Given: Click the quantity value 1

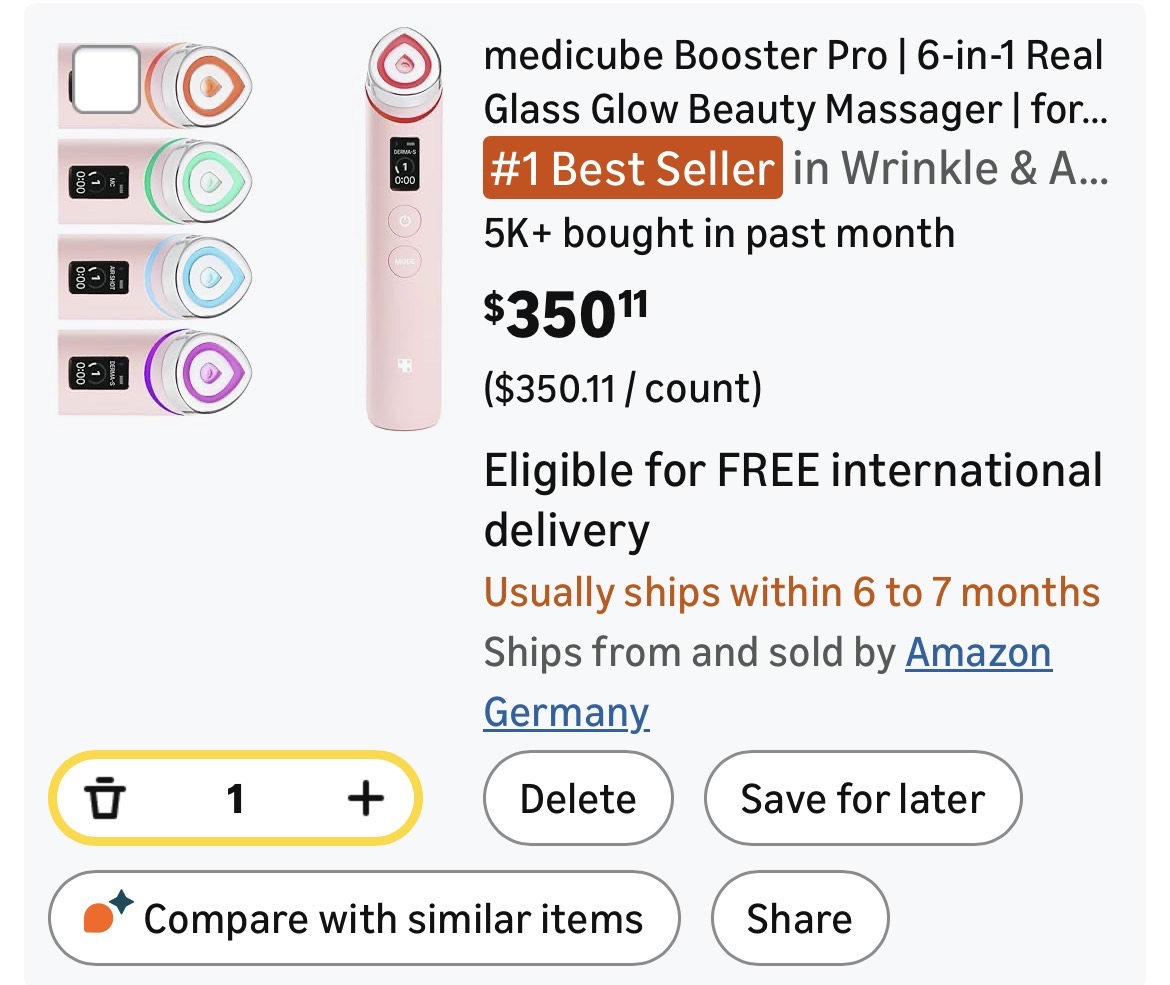Looking at the screenshot, I should pos(235,799).
